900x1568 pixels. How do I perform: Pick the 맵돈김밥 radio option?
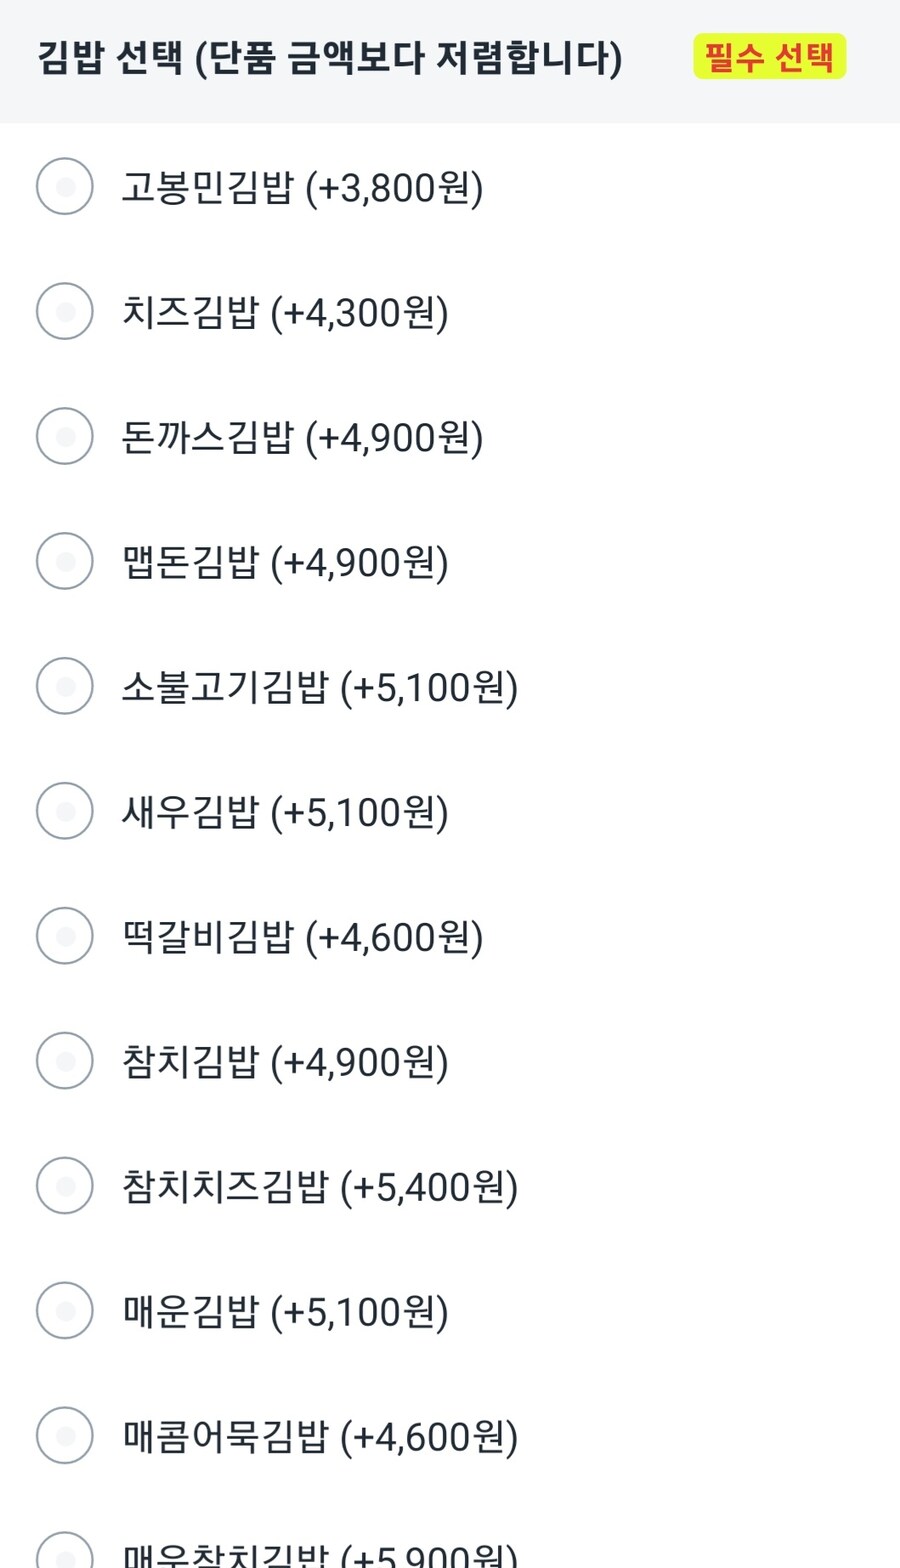point(65,561)
